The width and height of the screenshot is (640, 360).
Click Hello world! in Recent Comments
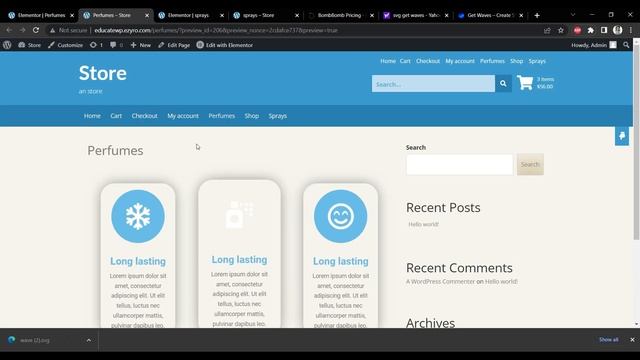pos(501,282)
